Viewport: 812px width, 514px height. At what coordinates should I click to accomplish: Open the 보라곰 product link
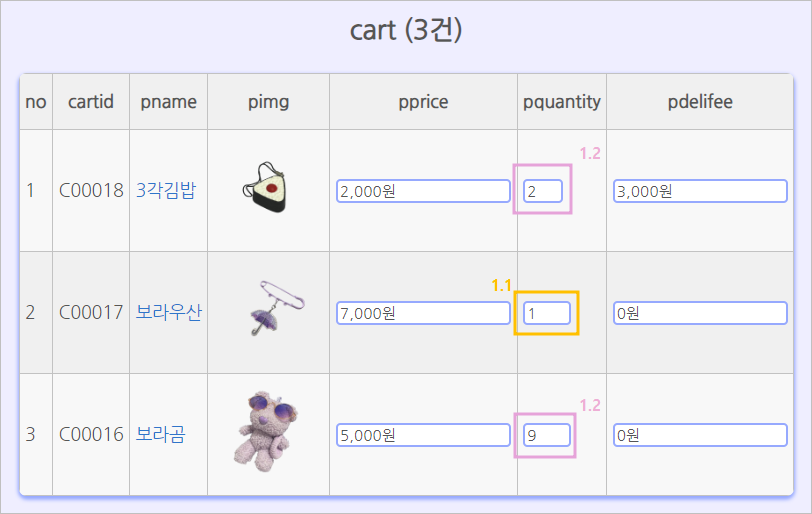click(160, 434)
